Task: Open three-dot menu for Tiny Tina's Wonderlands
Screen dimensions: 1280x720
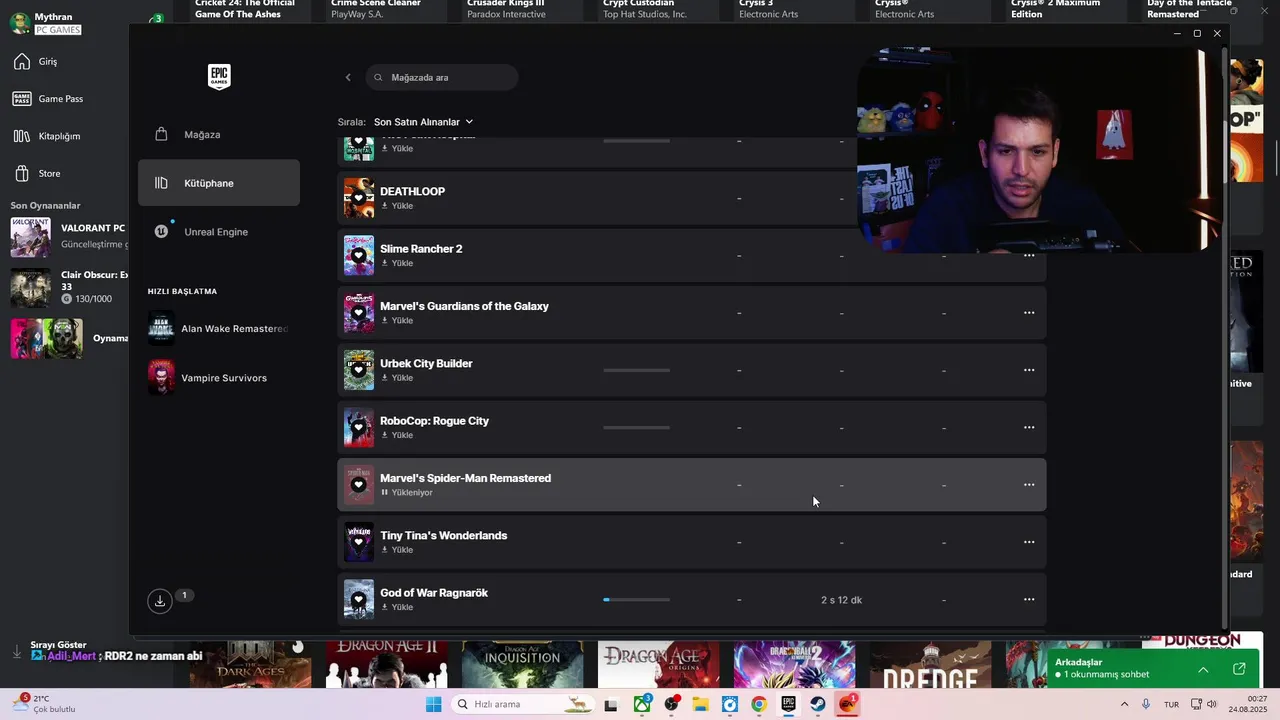Action: coord(1029,542)
